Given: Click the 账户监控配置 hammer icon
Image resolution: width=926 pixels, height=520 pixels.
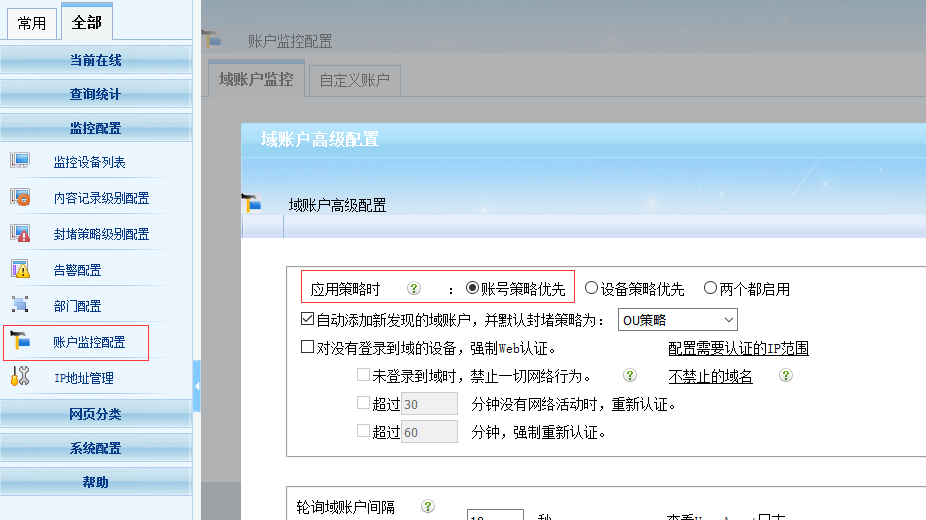Looking at the screenshot, I should [20, 342].
